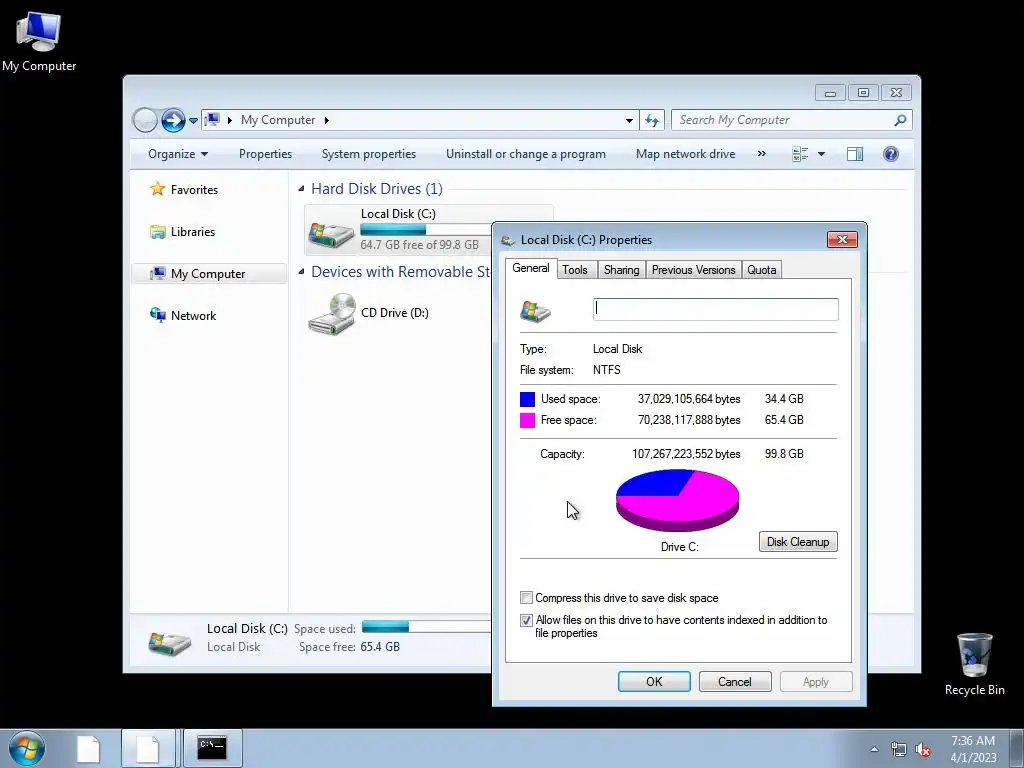Select the CD Drive (D:) icon
The width and height of the screenshot is (1024, 768).
(332, 314)
